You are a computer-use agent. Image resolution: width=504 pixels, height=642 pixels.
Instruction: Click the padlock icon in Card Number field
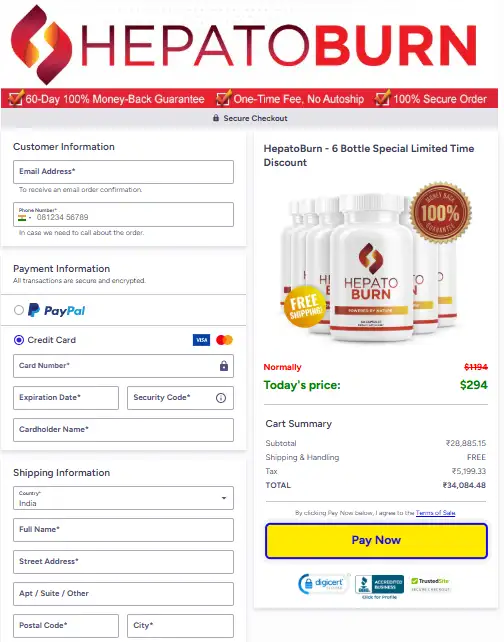tap(224, 366)
